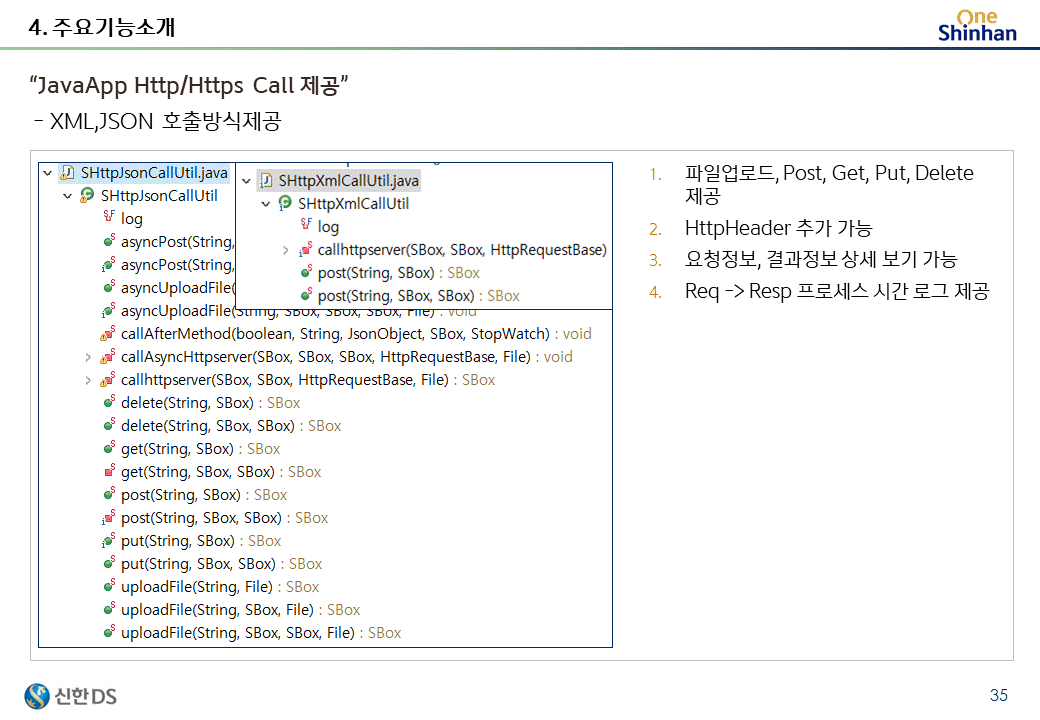The width and height of the screenshot is (1040, 720).
Task: Collapse the SHttpJsonCallUtil.java file node
Action: [47, 173]
